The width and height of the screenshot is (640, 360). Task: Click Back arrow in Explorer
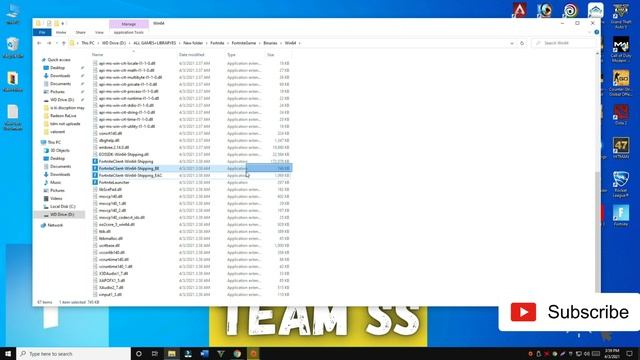(39, 43)
